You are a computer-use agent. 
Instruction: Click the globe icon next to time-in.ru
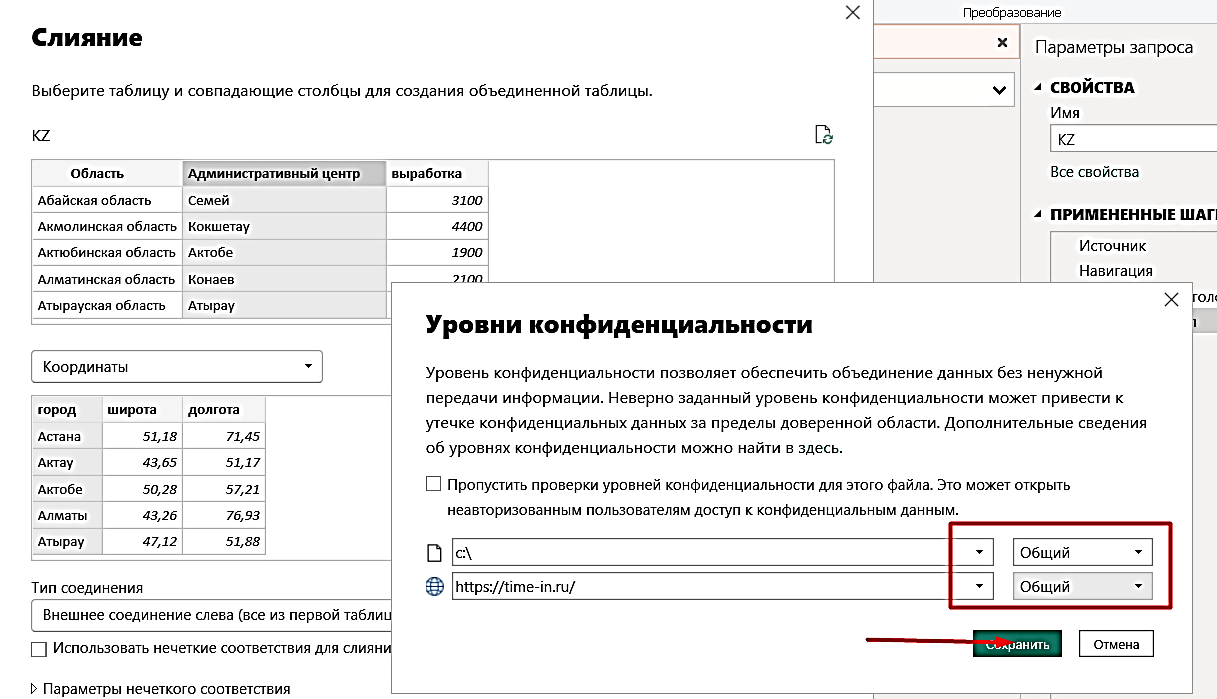(434, 587)
